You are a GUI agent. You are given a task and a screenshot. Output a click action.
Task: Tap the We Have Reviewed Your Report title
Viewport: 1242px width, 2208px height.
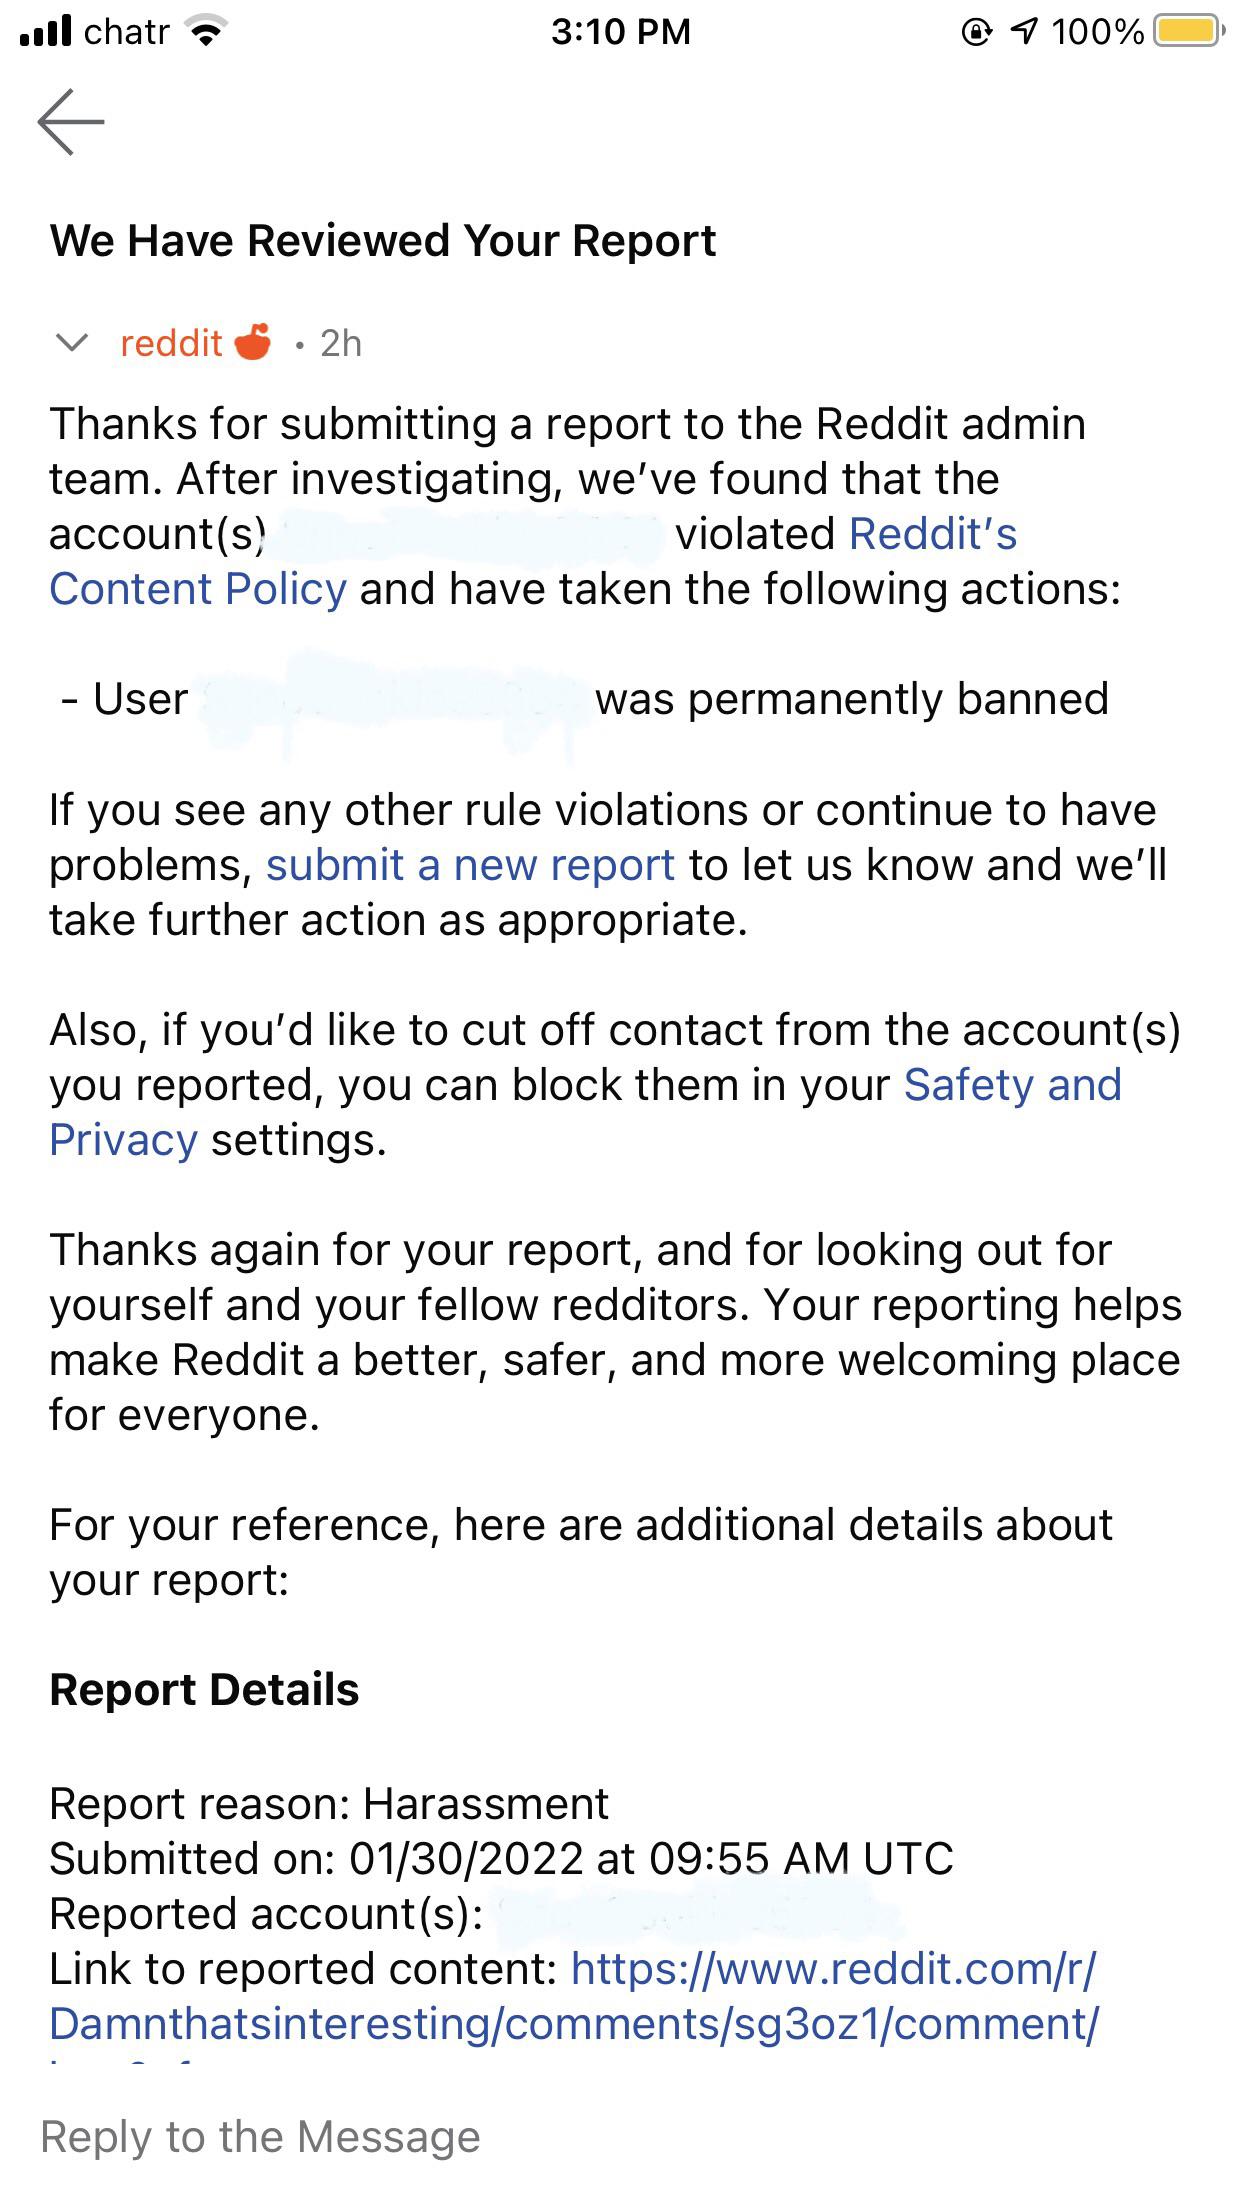383,241
